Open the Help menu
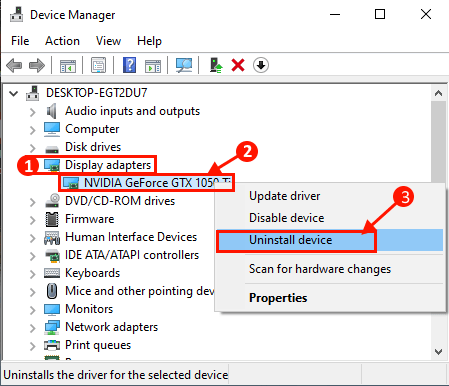 [x=149, y=41]
